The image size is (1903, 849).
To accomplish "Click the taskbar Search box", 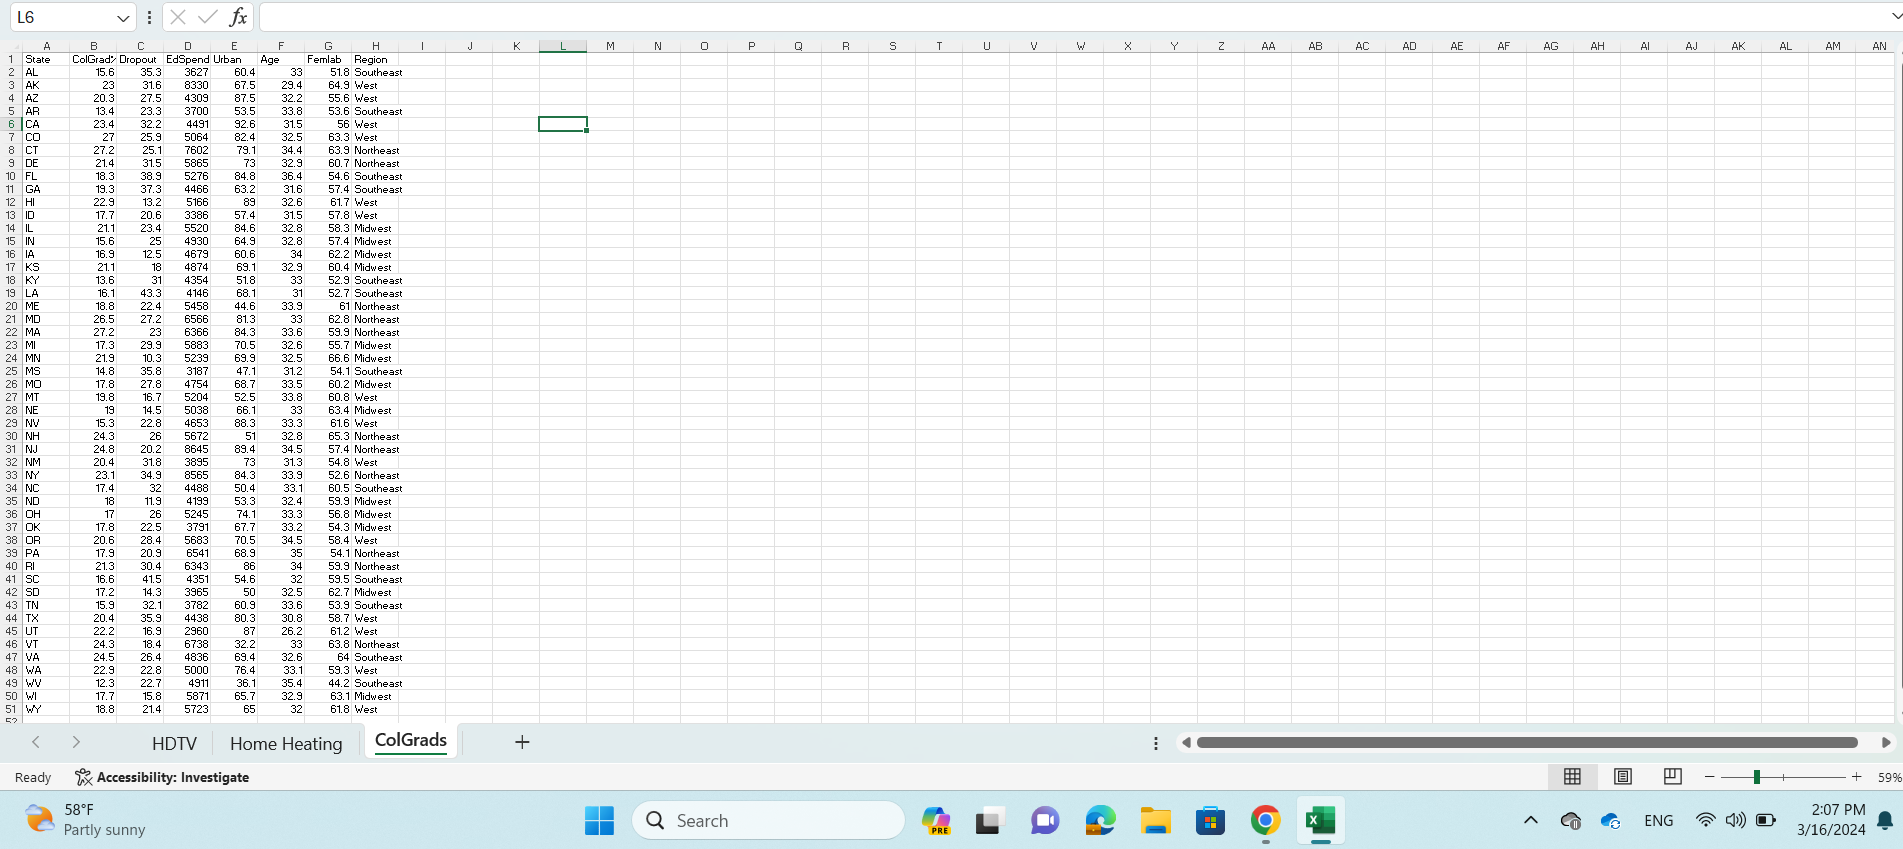I will pyautogui.click(x=768, y=821).
